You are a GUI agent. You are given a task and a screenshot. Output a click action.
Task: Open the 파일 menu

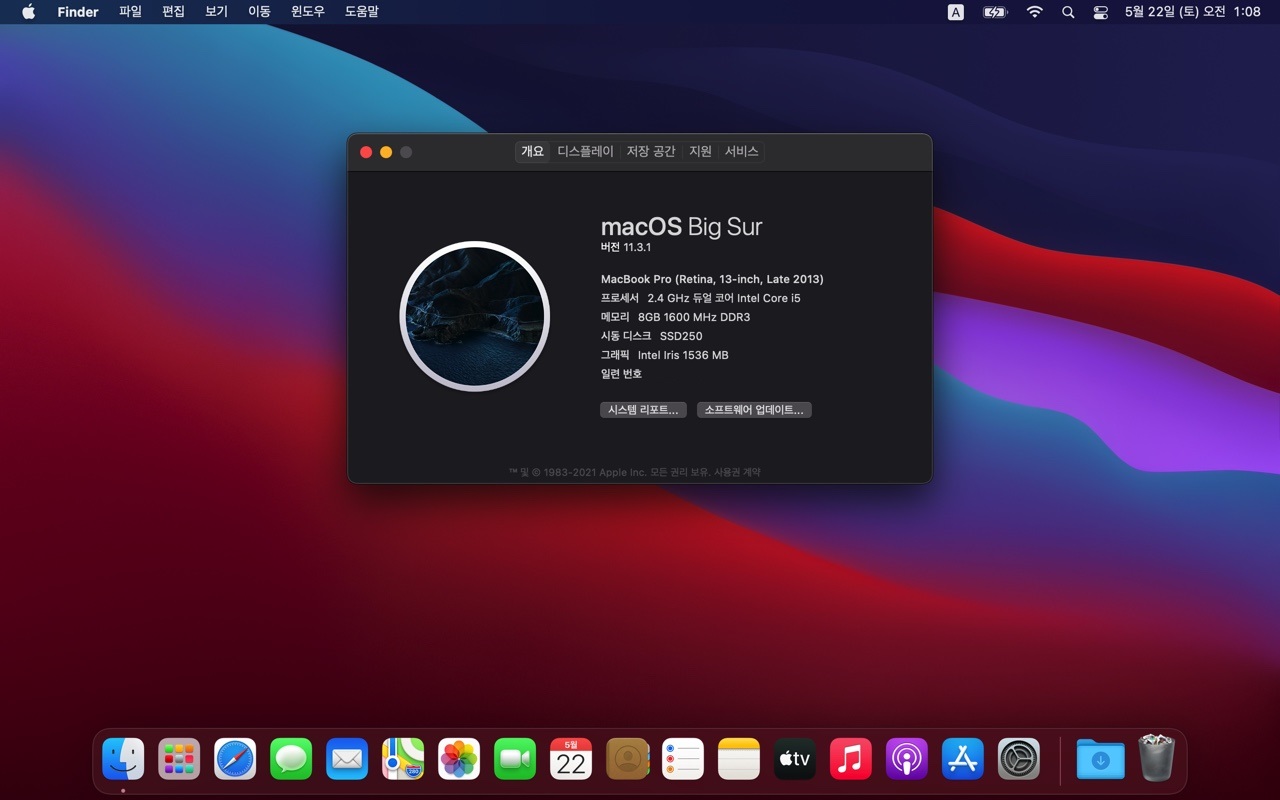(130, 12)
